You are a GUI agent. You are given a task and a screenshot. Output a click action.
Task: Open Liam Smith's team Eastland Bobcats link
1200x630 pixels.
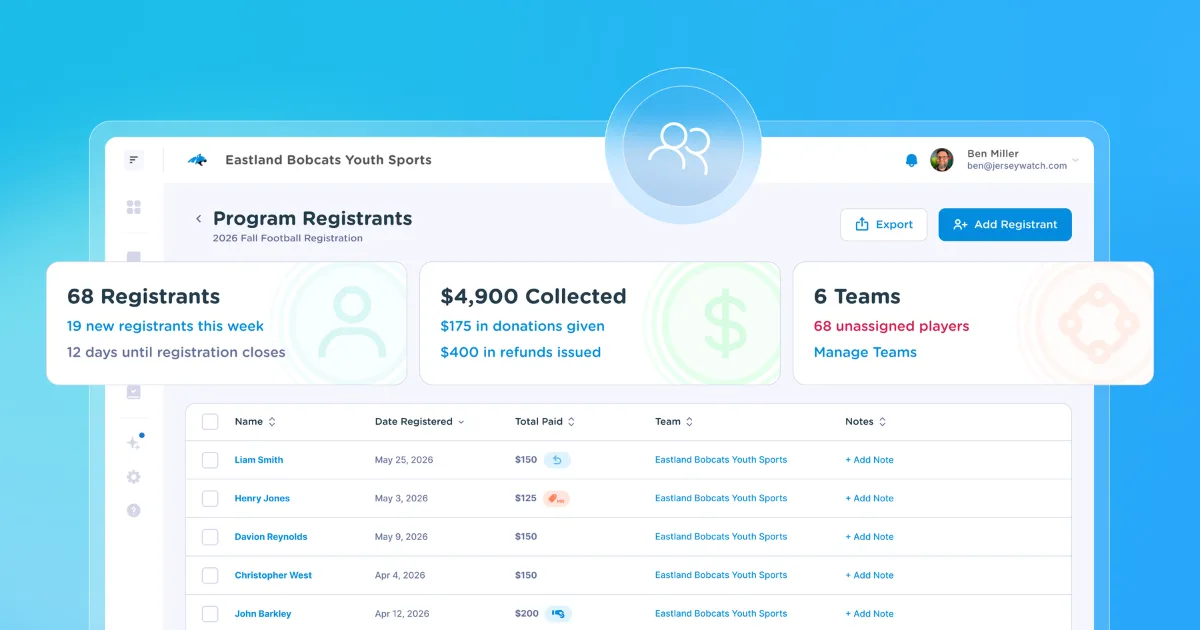721,460
